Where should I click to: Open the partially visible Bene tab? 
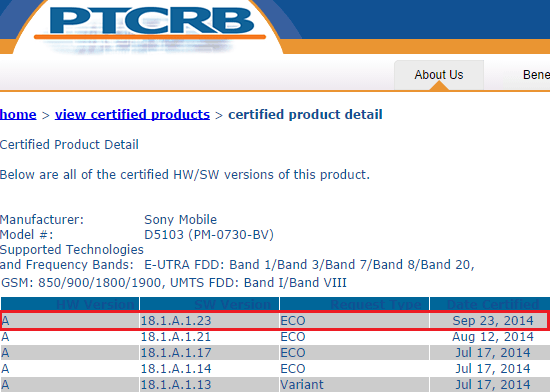pos(536,75)
